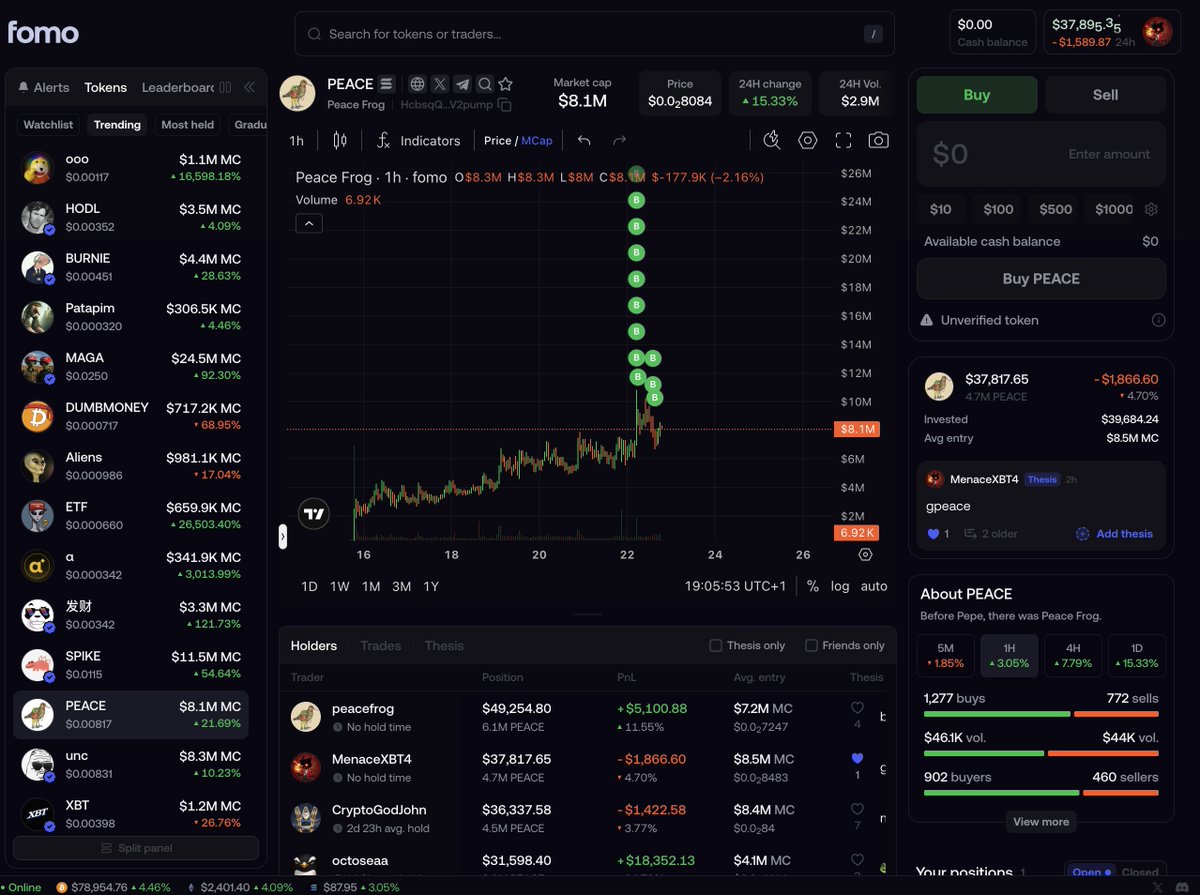Open the 19:05:53 UTC+1 timezone menu
This screenshot has height=895, width=1200.
click(735, 586)
